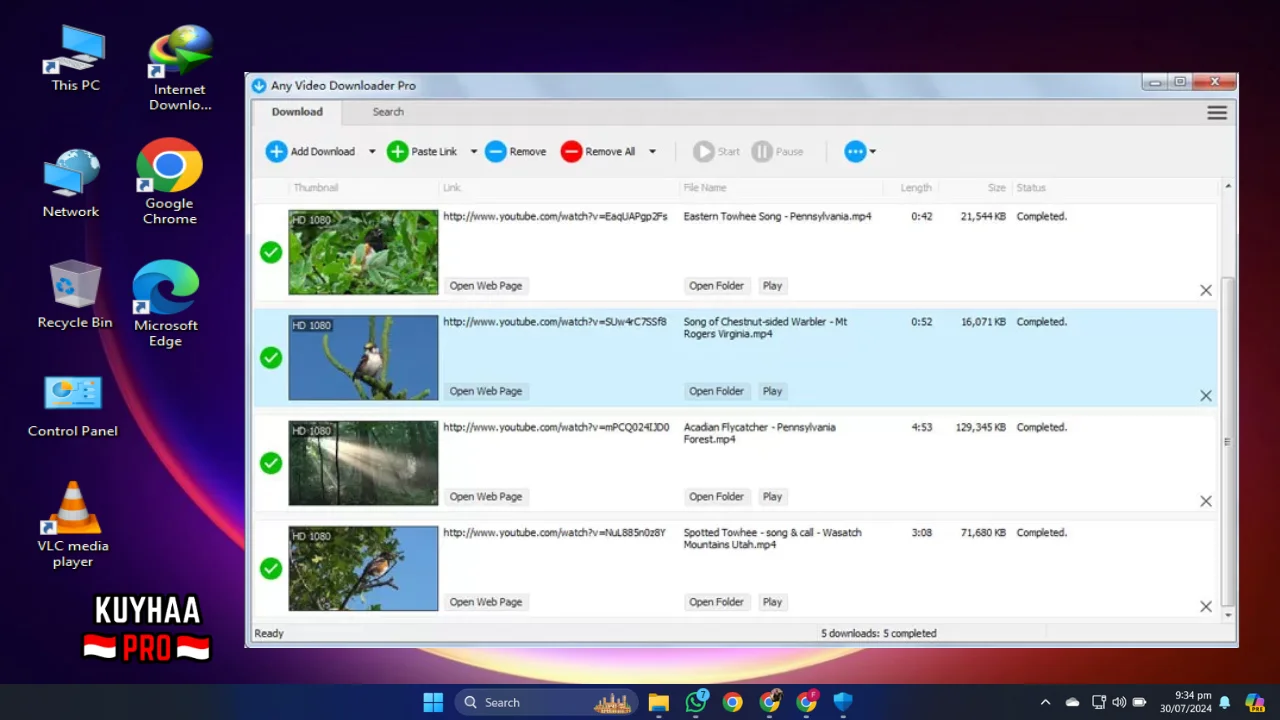Remove the Eastern Towhee row with X
This screenshot has height=720, width=1280.
pos(1206,290)
